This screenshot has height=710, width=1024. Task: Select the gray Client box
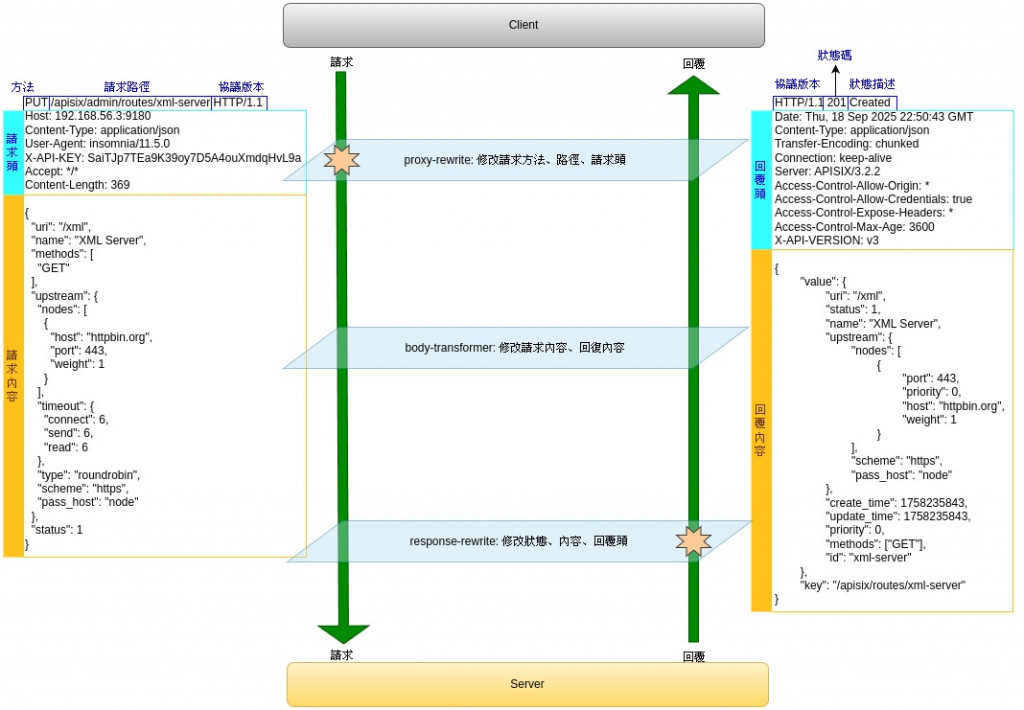point(524,25)
